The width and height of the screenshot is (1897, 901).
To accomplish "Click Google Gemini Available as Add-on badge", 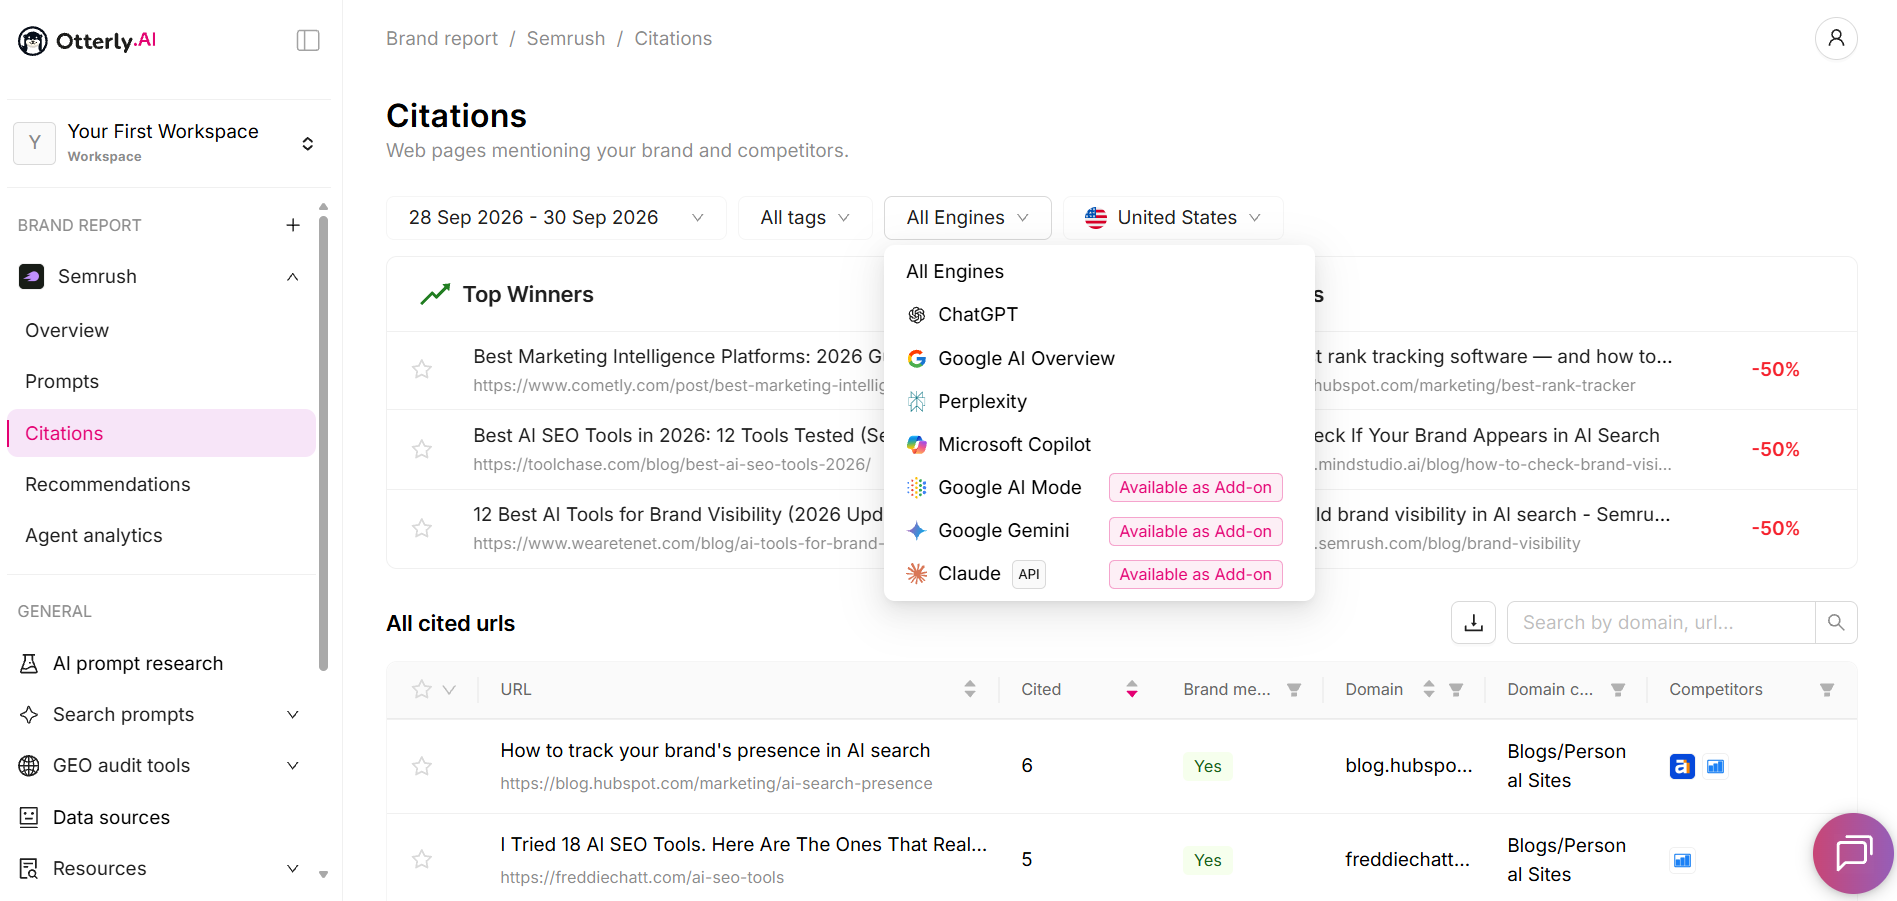I will pyautogui.click(x=1195, y=531).
